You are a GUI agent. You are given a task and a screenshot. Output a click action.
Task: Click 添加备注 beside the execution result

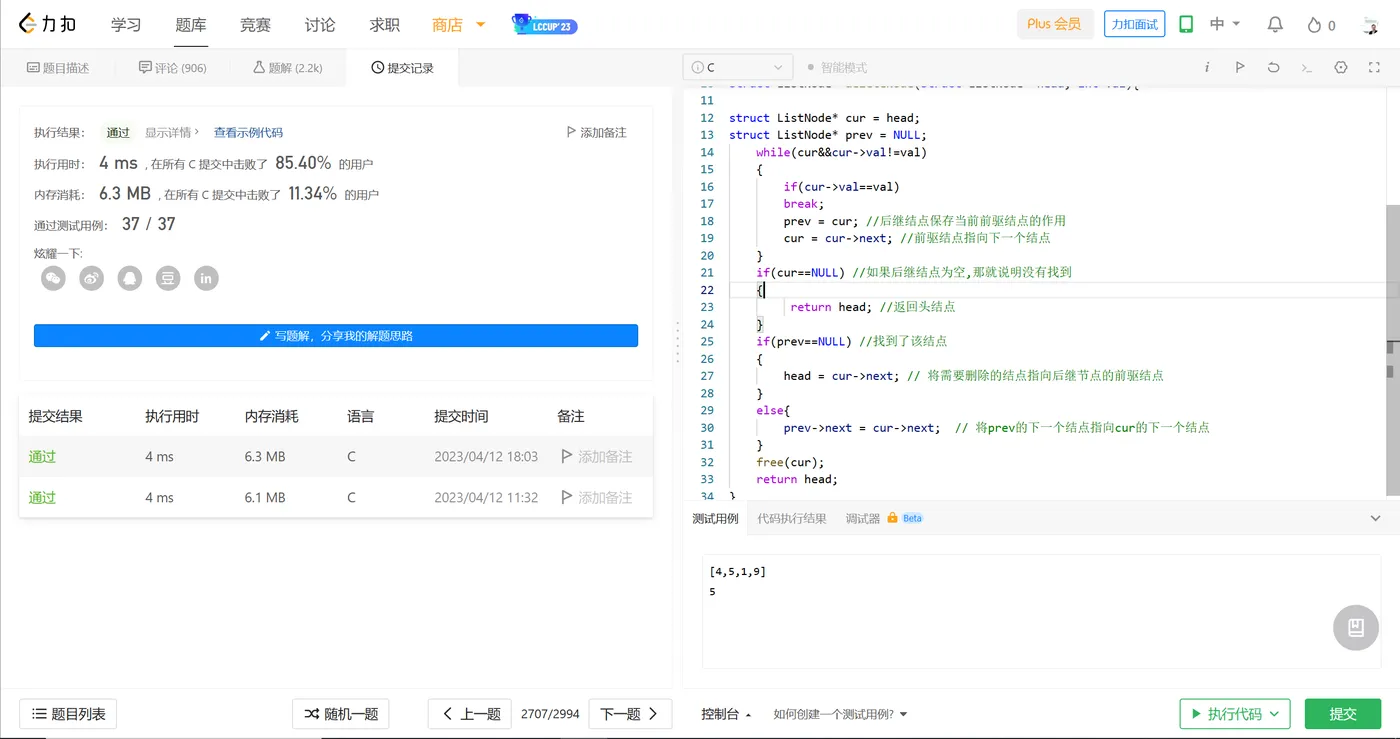tap(596, 132)
